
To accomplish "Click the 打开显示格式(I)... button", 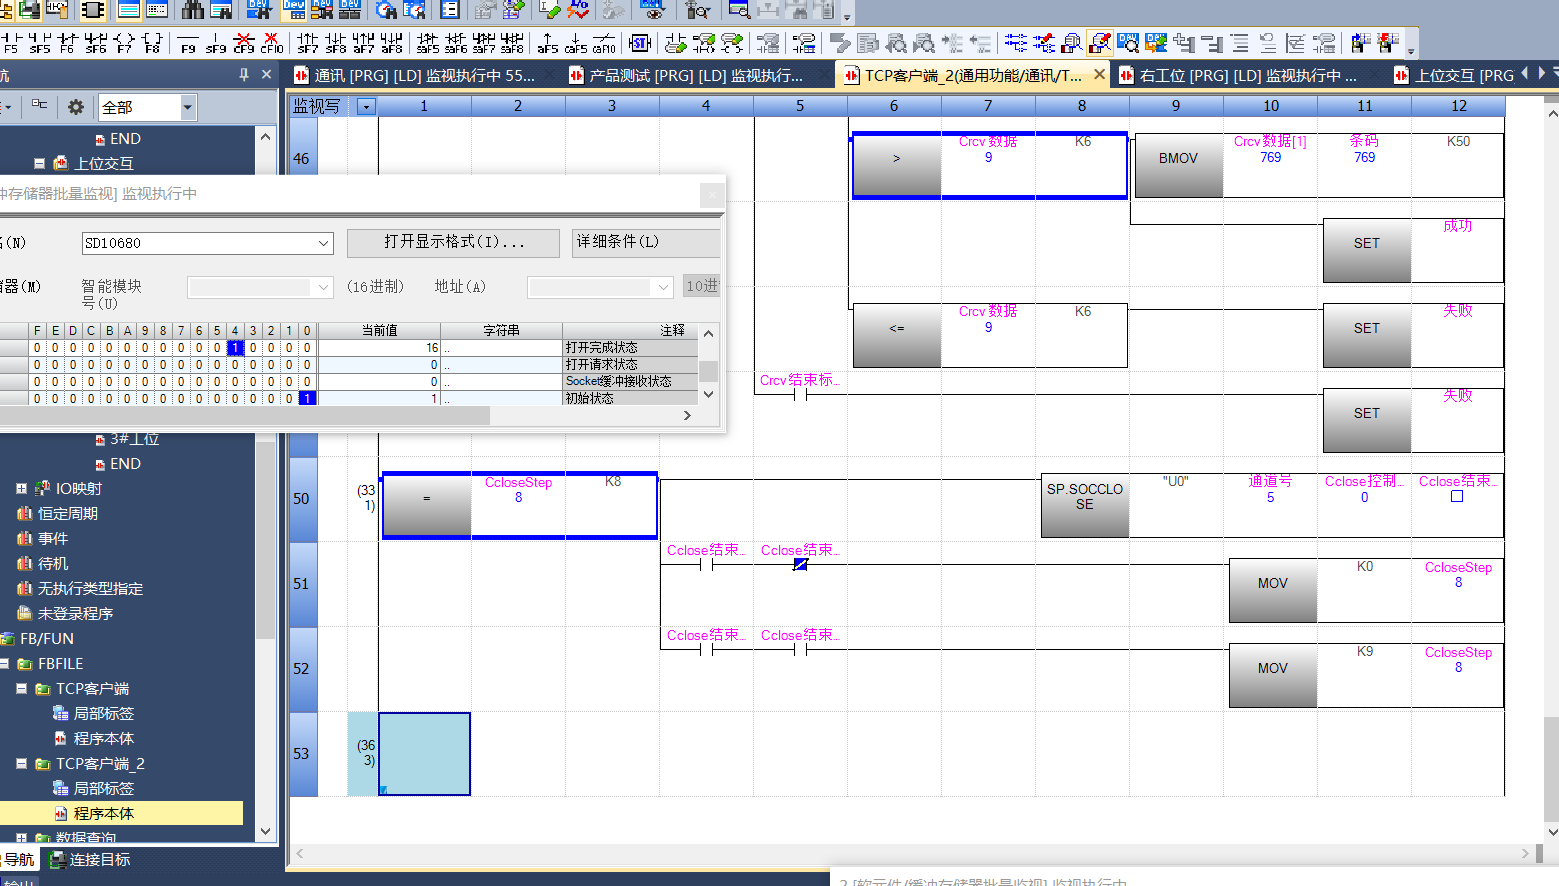I will [453, 242].
